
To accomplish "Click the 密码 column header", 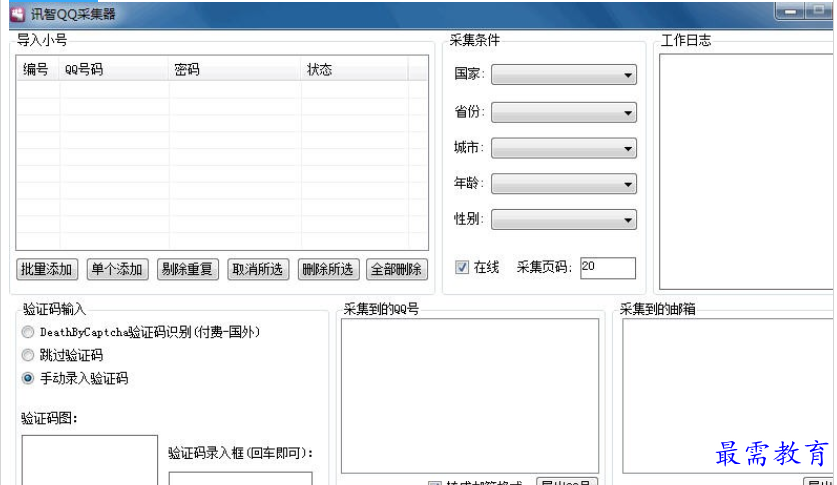I will (235, 69).
